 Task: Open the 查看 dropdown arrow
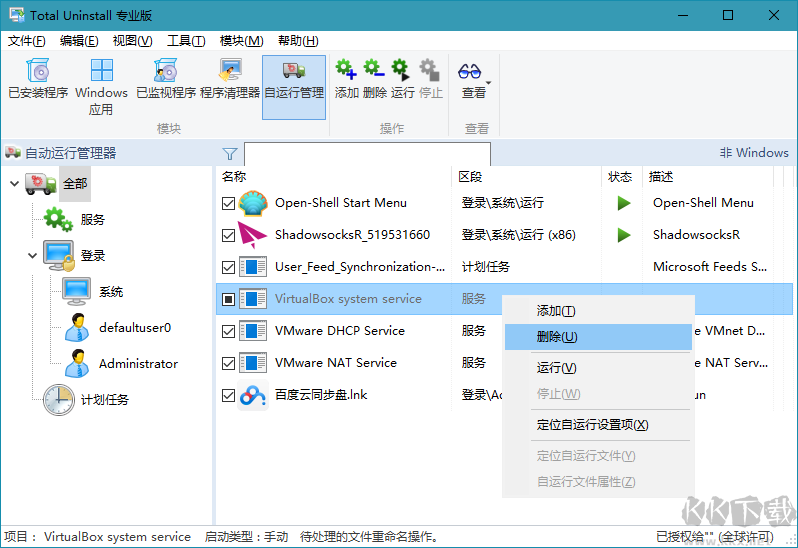point(489,83)
